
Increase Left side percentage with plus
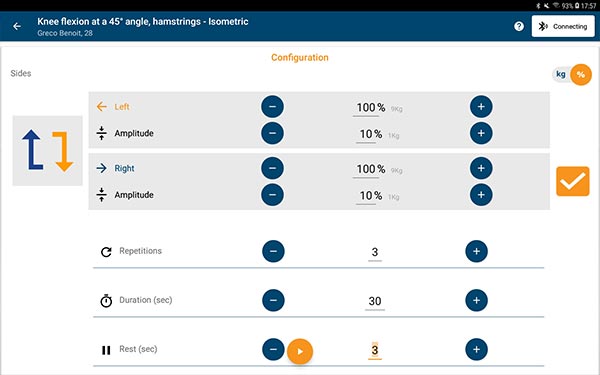tap(481, 106)
